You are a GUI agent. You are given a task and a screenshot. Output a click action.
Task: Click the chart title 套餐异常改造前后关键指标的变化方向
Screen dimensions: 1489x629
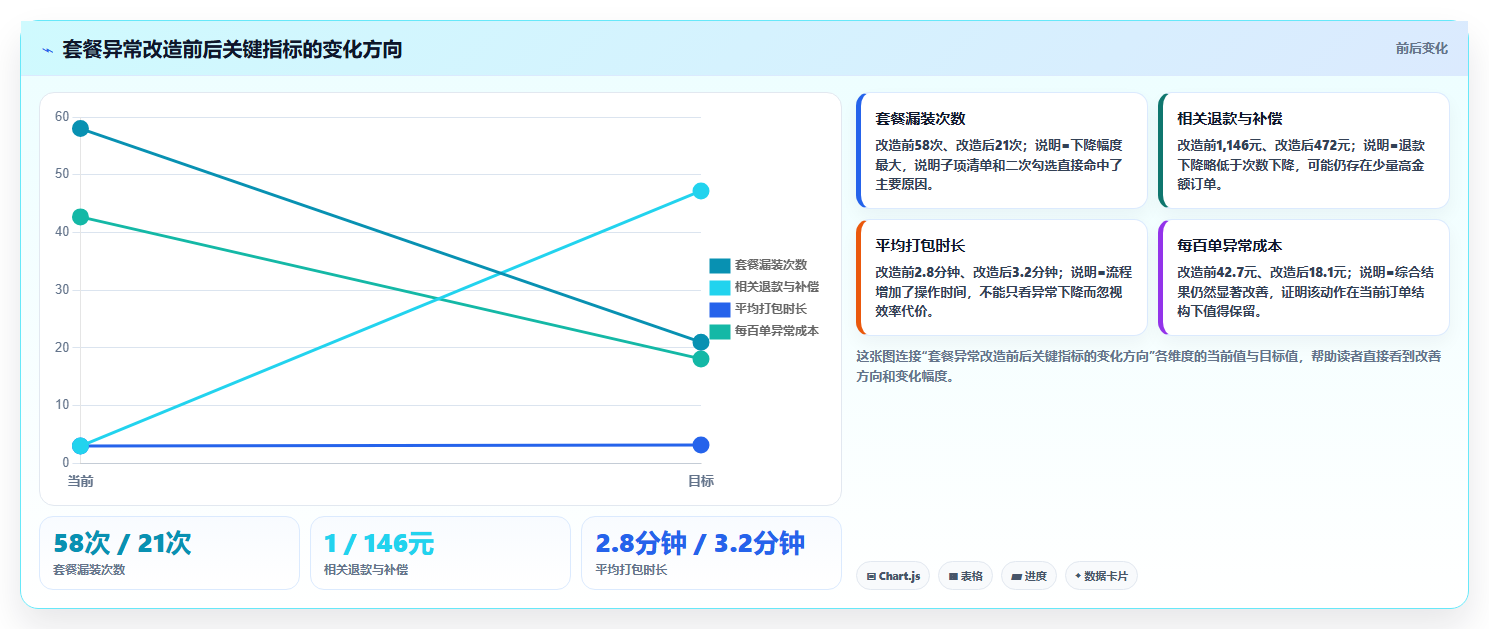[232, 49]
